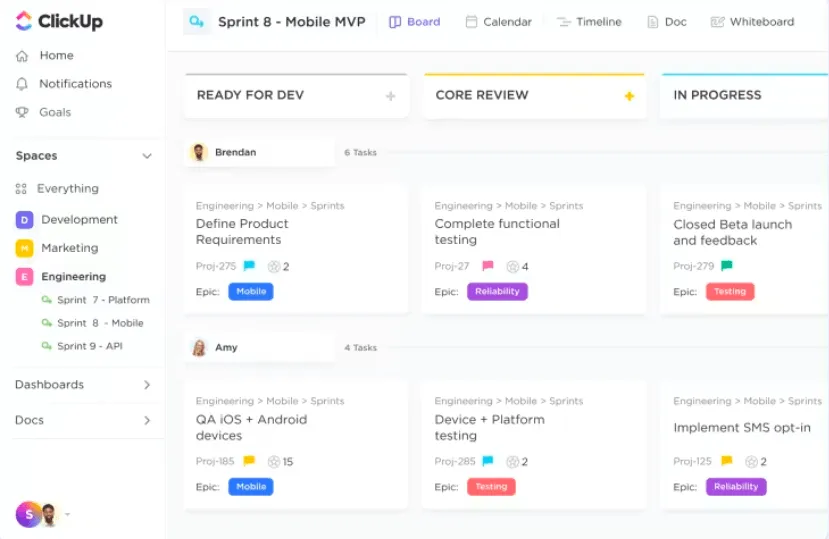Click the sprint icon beside Sprint 8 title
Image resolution: width=829 pixels, height=539 pixels.
197,22
